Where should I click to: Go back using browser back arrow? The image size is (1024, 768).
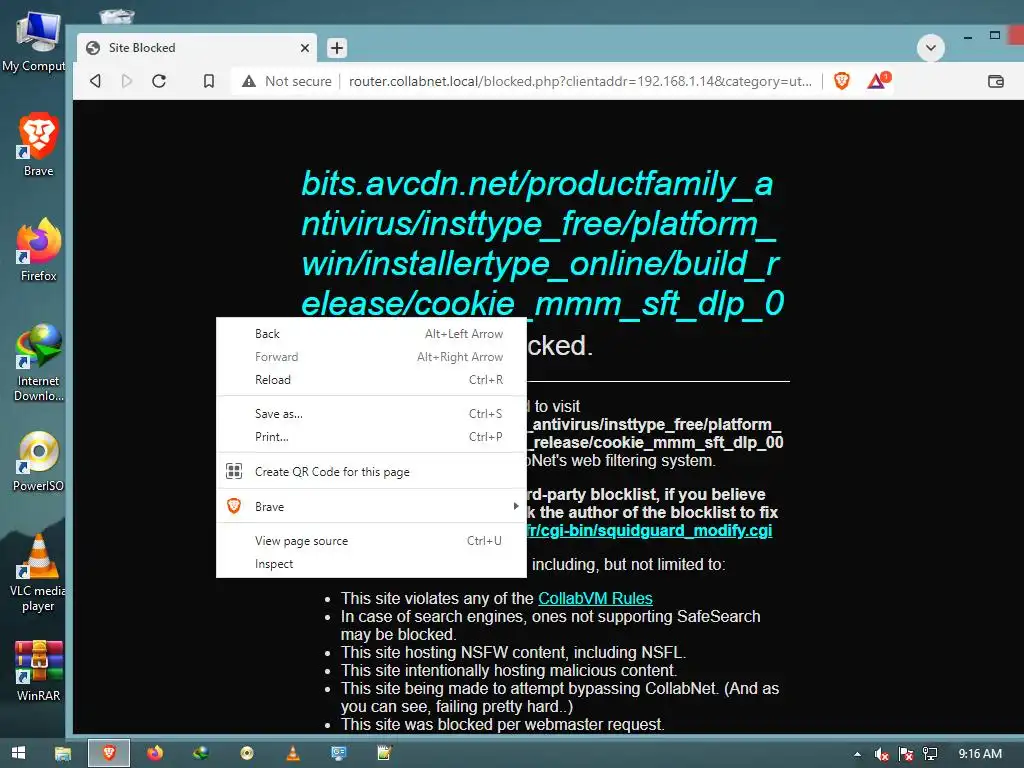coord(95,81)
